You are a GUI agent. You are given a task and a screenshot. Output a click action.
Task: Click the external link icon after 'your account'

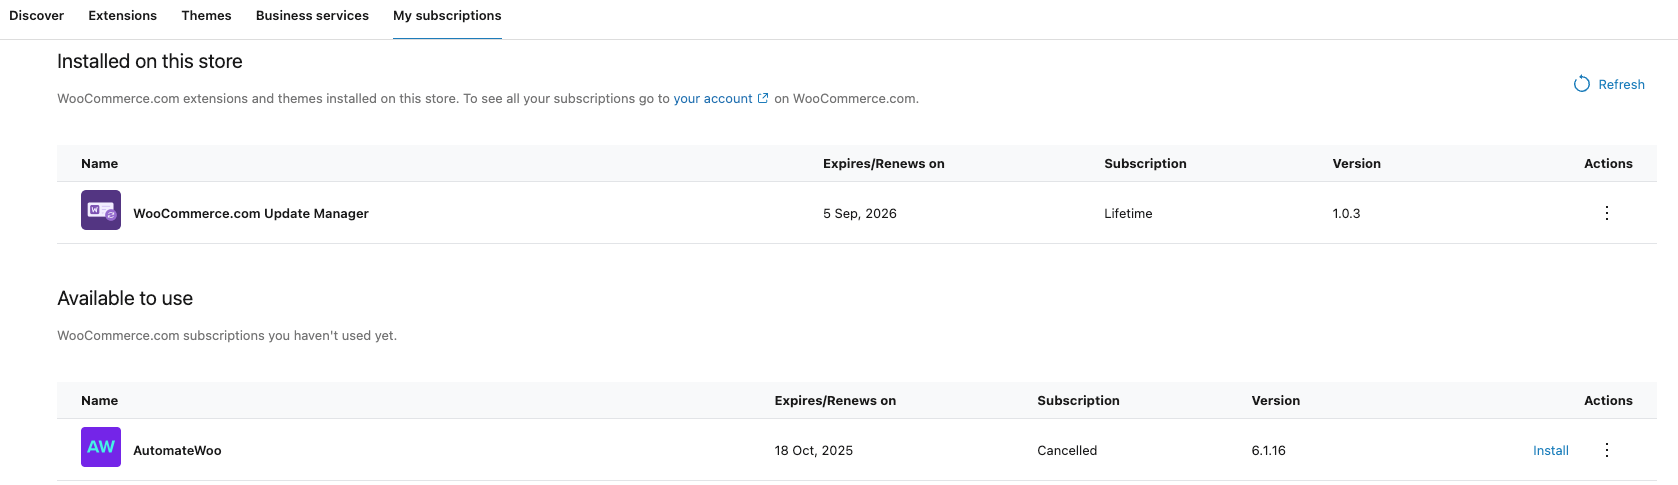(763, 98)
